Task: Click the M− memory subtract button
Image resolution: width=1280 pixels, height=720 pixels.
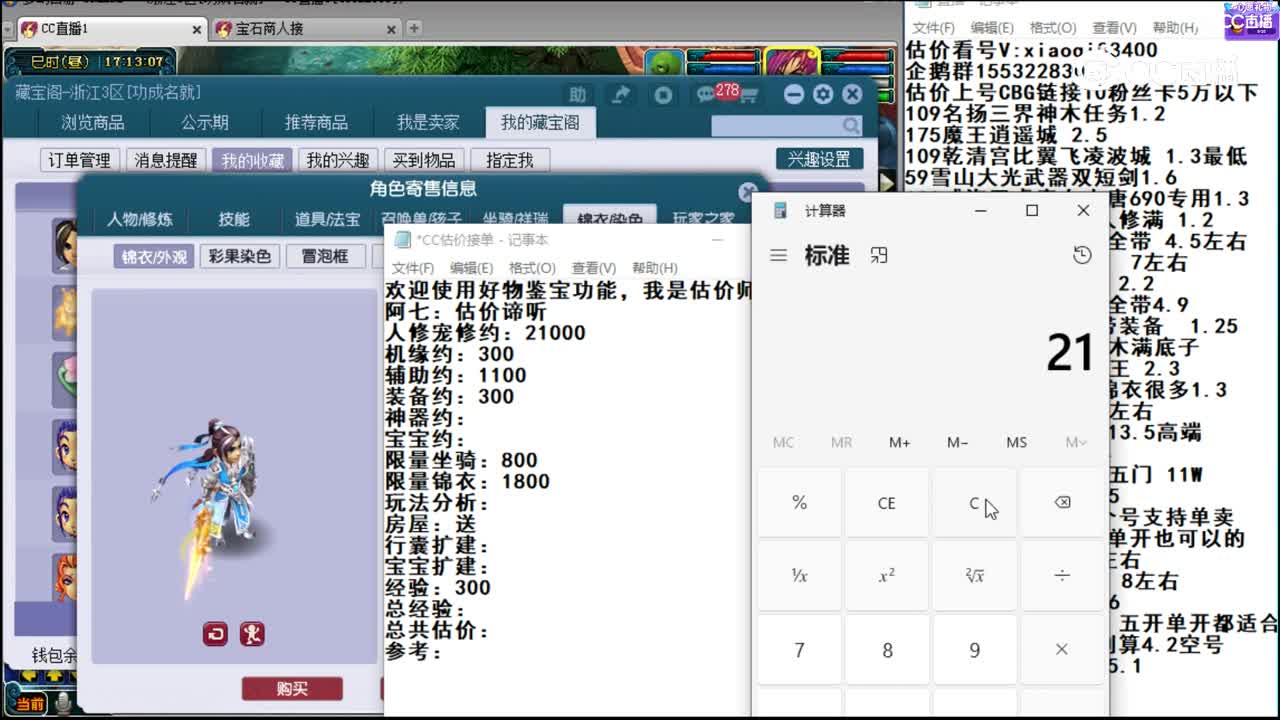Action: [x=958, y=442]
